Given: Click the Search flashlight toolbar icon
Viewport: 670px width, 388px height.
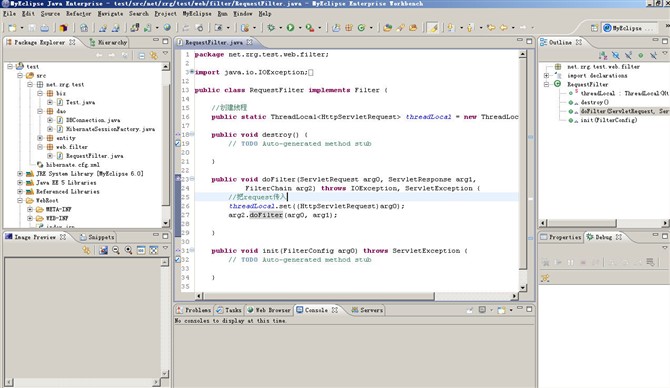Looking at the screenshot, I should [x=400, y=28].
